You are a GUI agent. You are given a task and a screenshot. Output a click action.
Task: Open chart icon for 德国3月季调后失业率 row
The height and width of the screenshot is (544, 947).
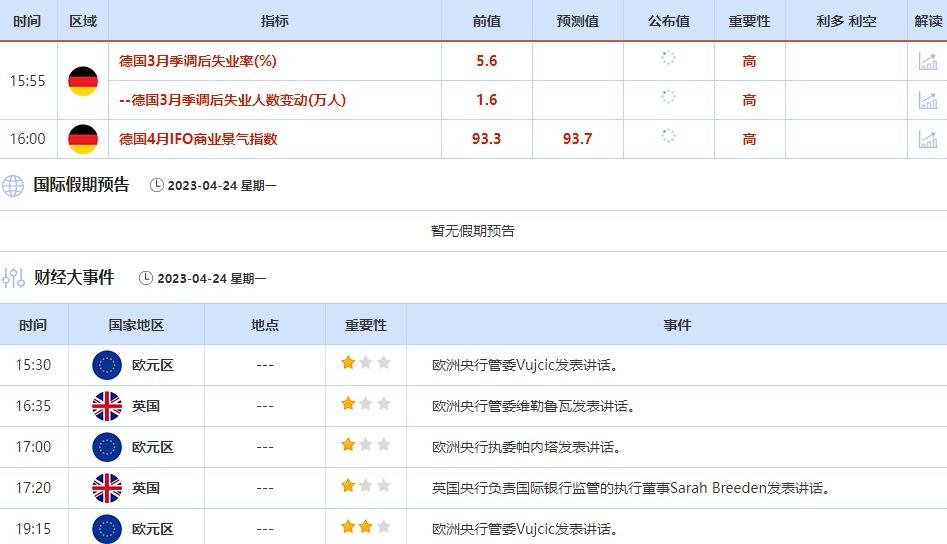pos(927,61)
